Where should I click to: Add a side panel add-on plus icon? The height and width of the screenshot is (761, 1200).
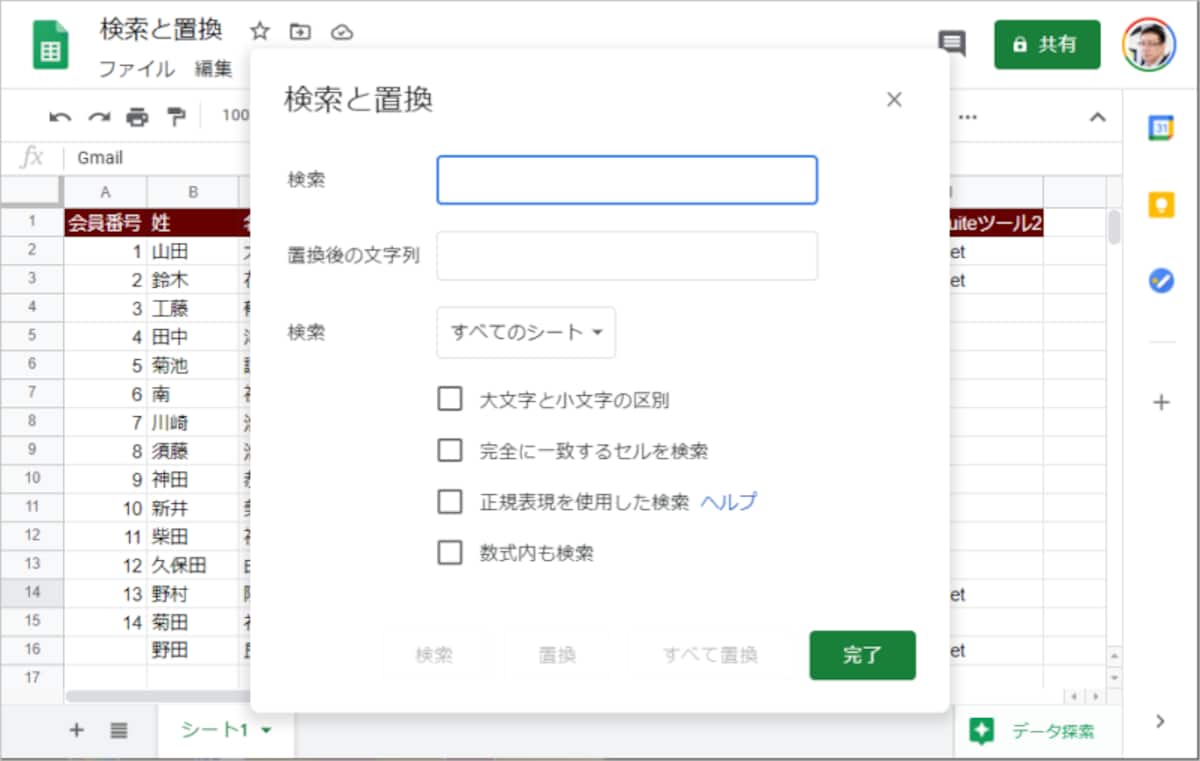[x=1160, y=403]
